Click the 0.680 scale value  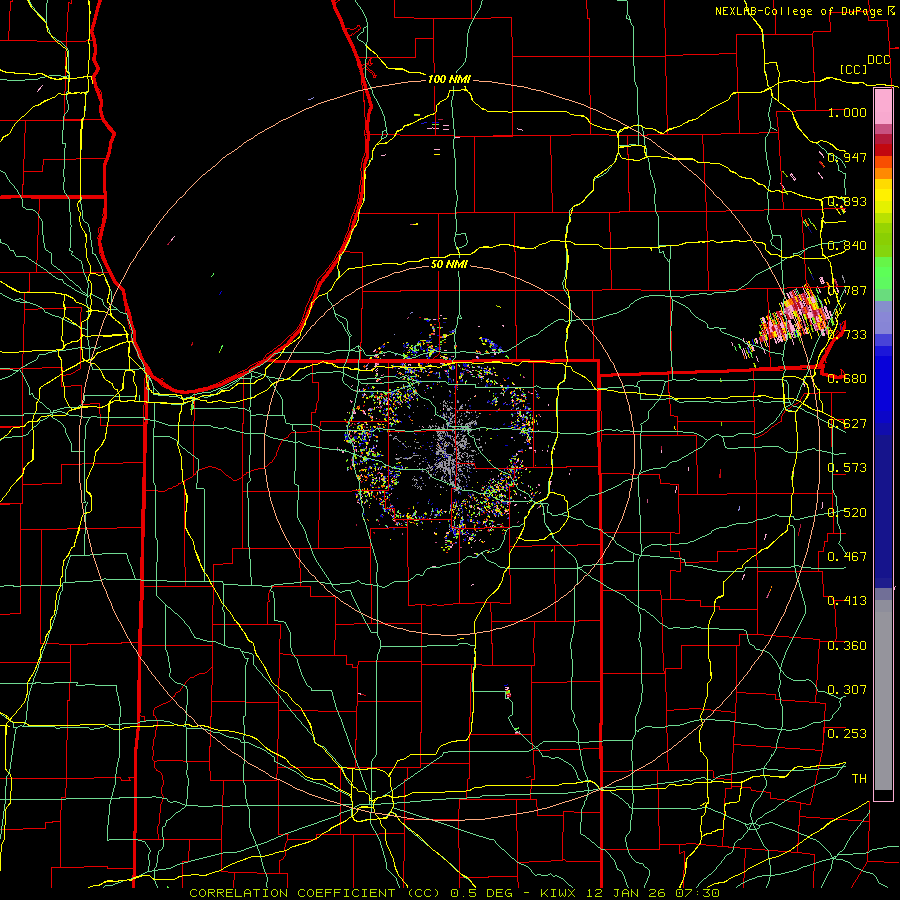(x=847, y=379)
